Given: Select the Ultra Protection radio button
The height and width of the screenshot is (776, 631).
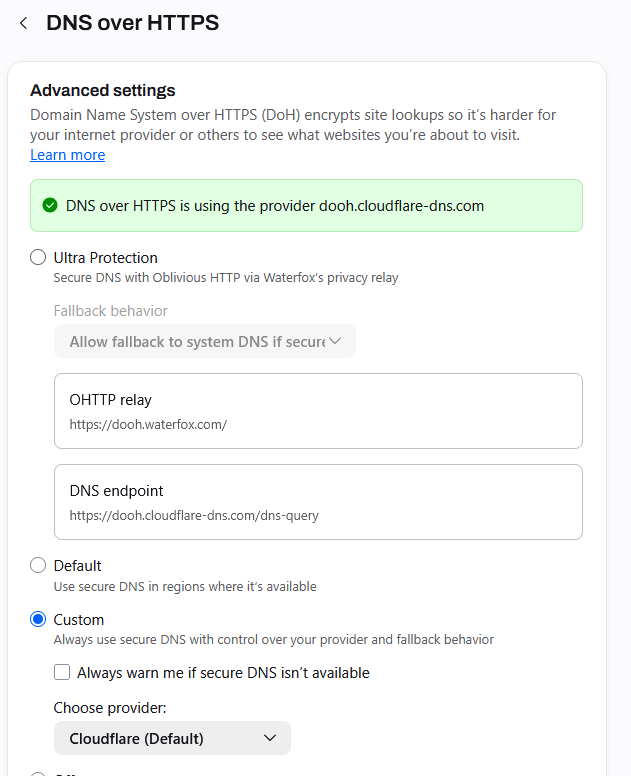Looking at the screenshot, I should (x=38, y=257).
